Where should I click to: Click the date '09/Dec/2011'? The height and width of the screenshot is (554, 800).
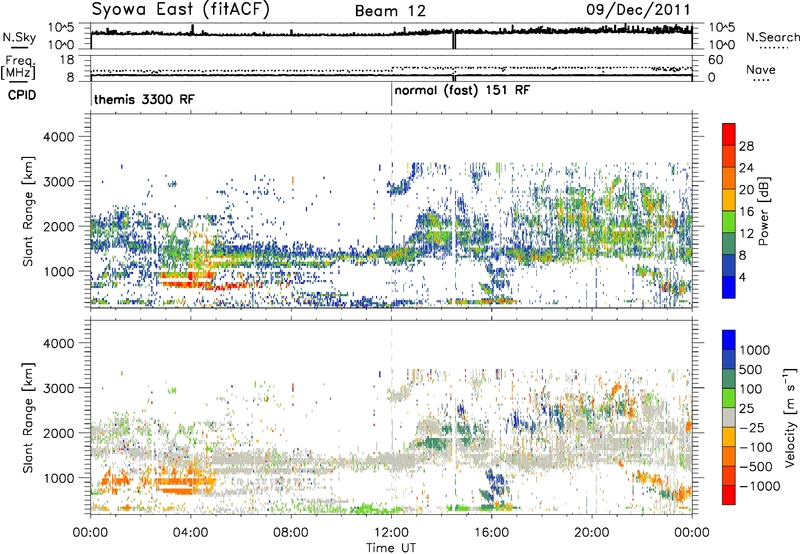point(638,10)
